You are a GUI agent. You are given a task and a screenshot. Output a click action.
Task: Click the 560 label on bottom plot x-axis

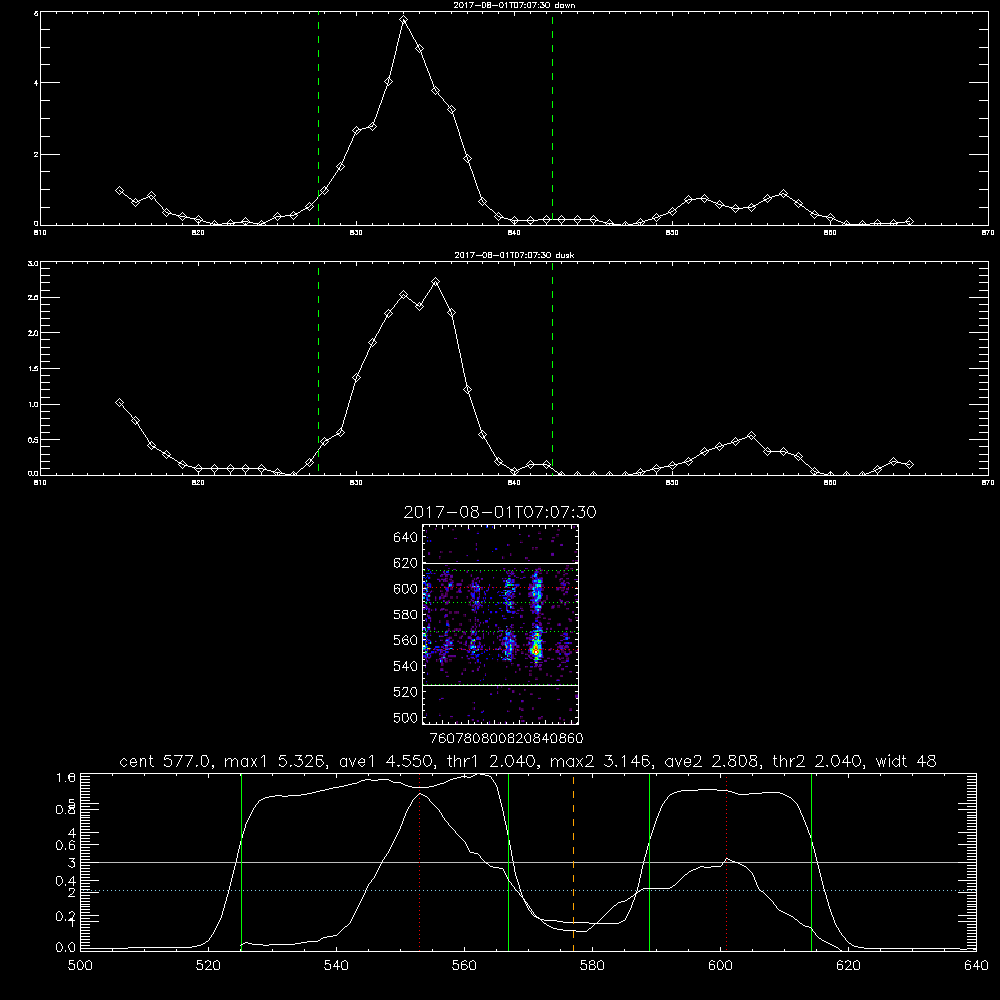click(464, 966)
